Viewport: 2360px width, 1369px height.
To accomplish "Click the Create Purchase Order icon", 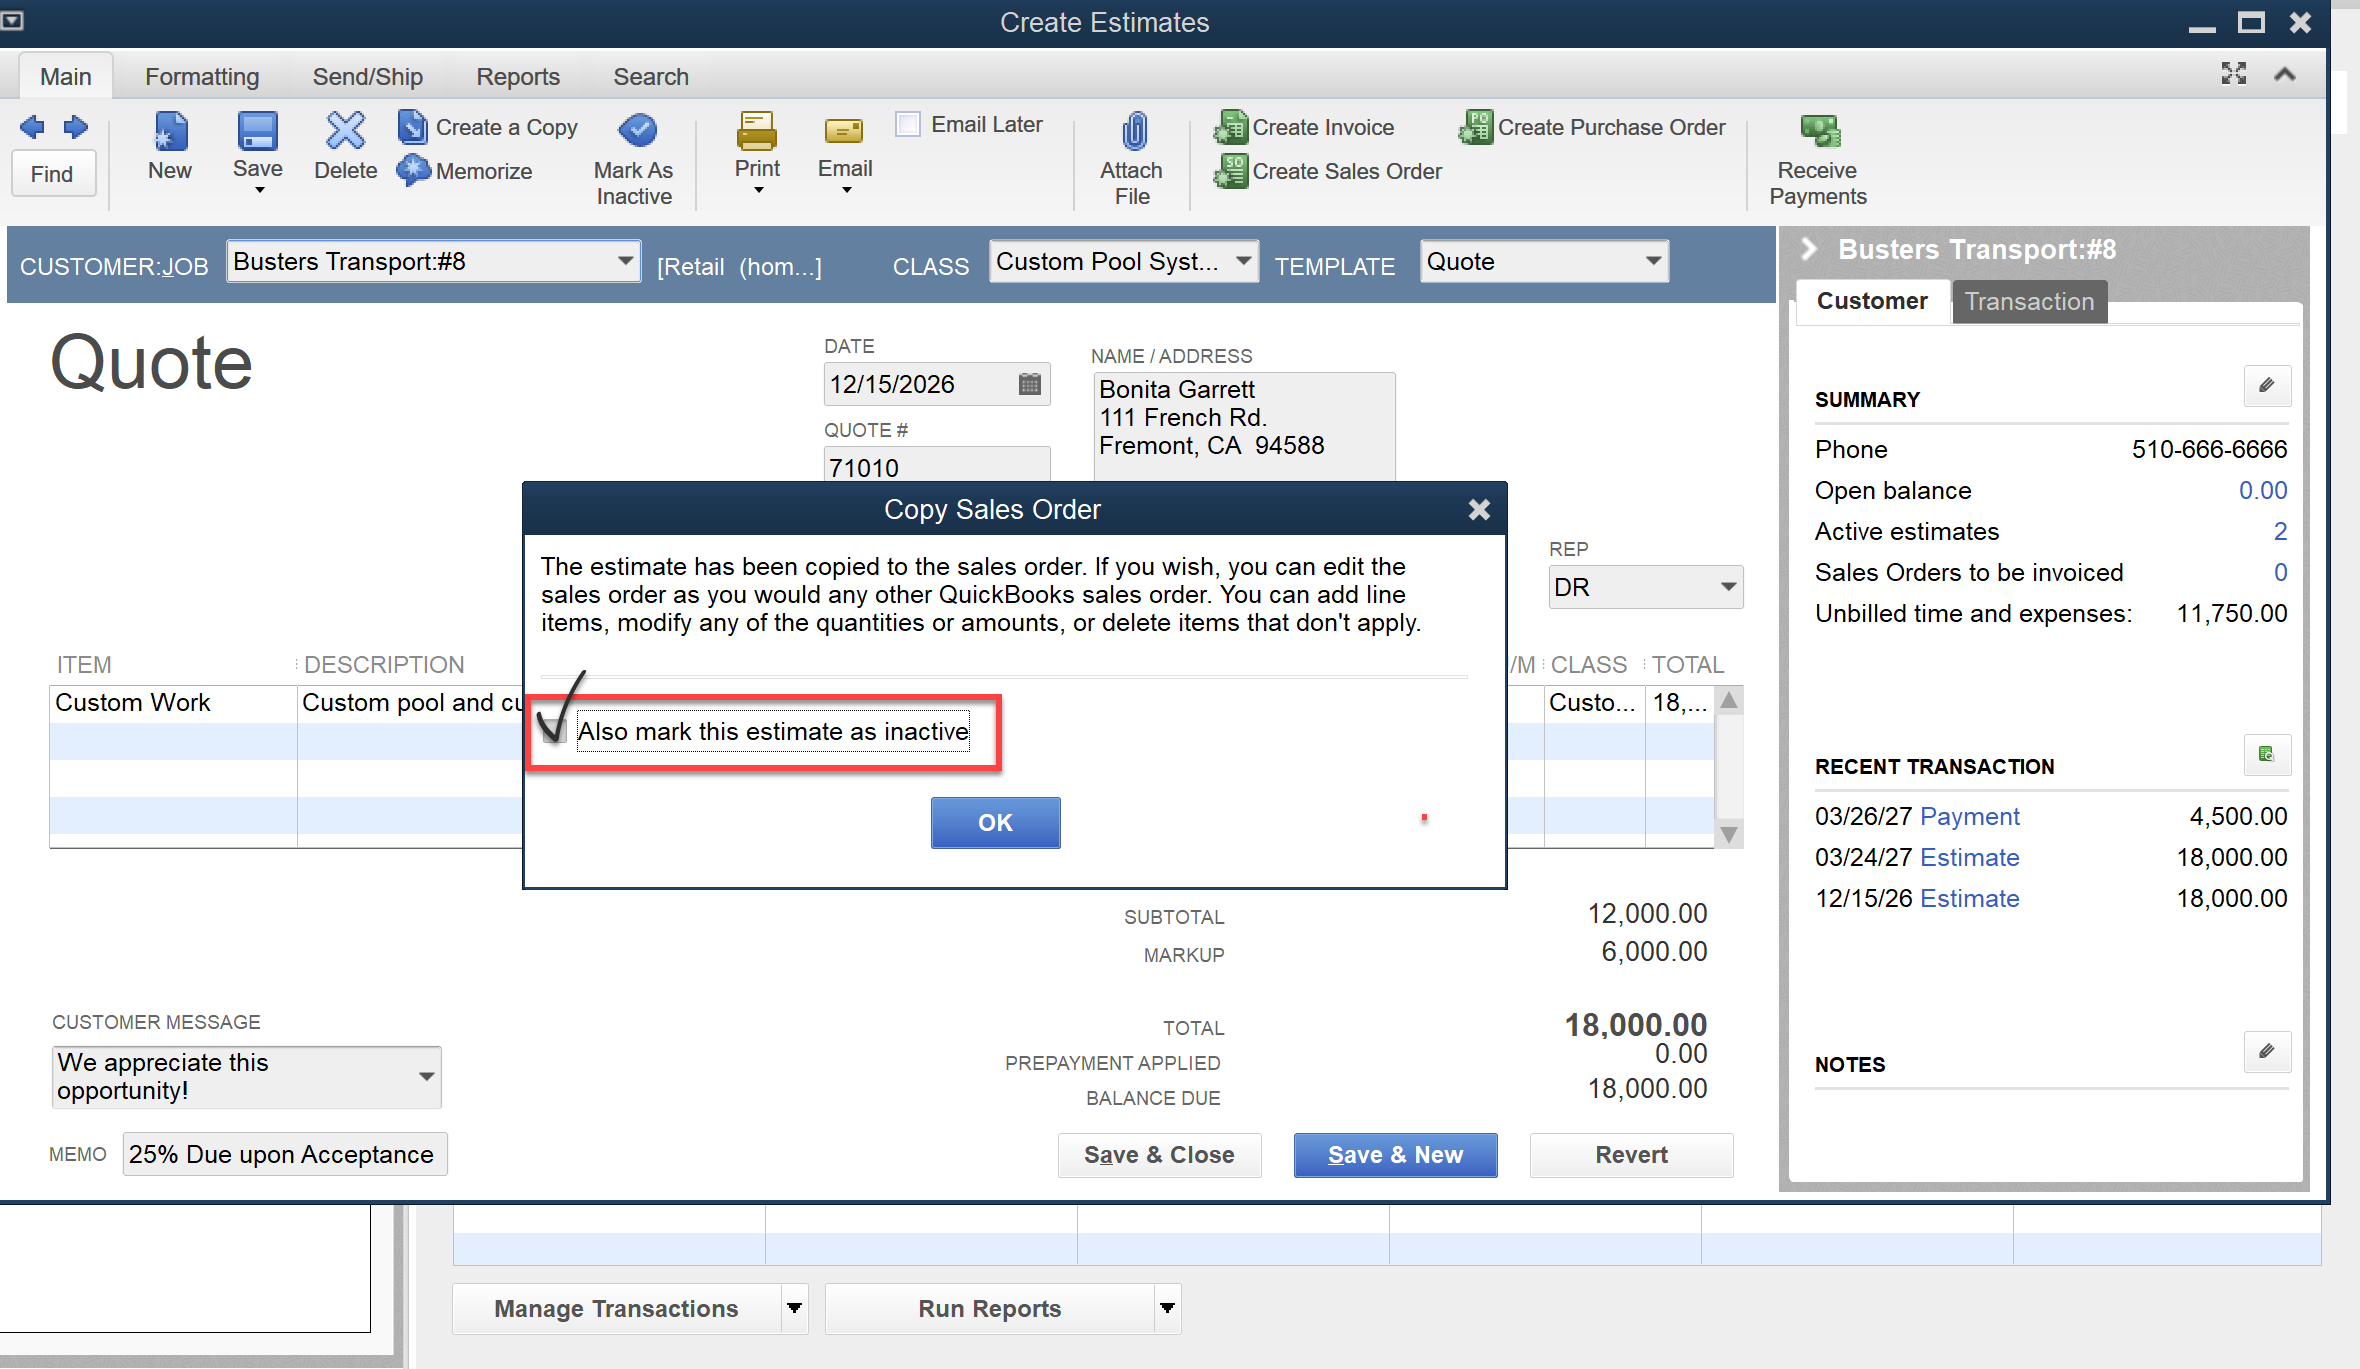I will click(1476, 127).
